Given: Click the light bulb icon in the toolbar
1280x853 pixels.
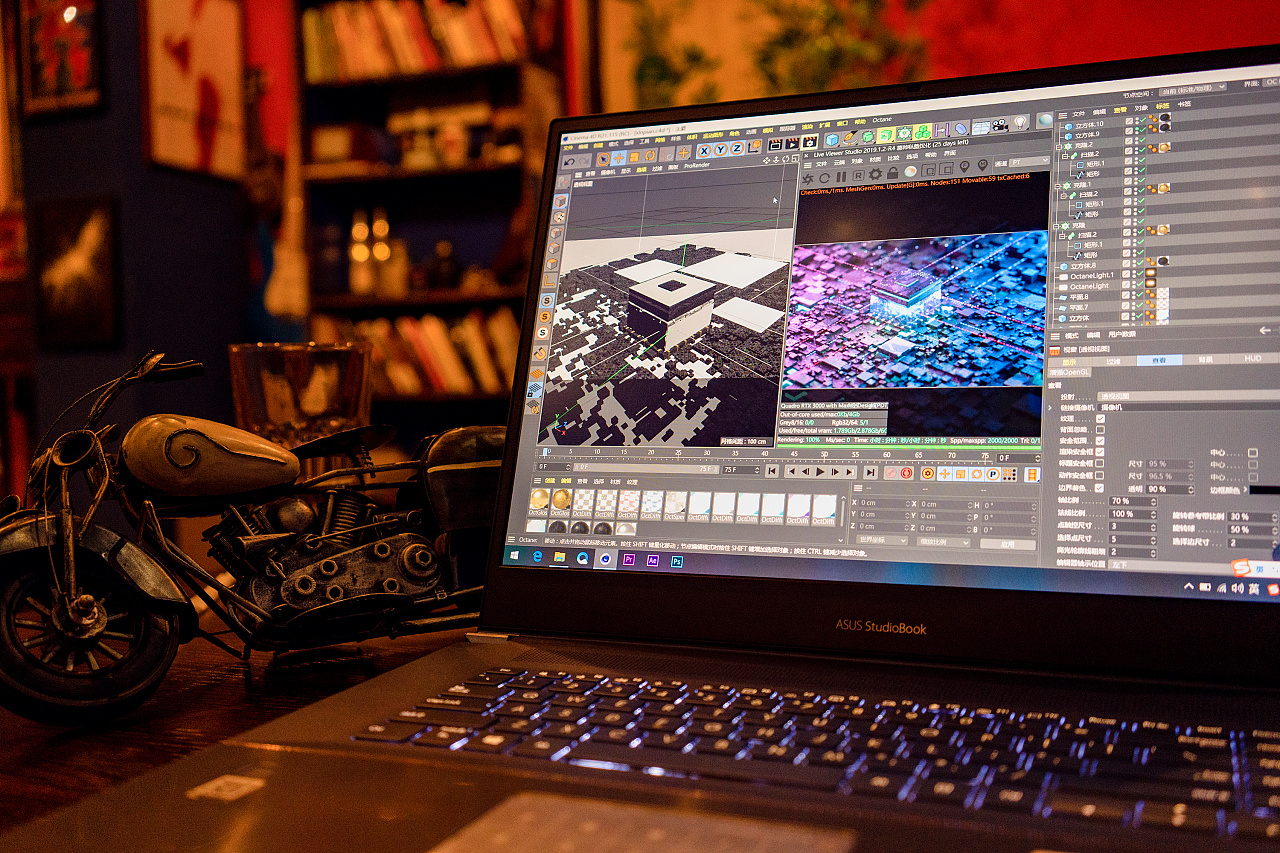Looking at the screenshot, I should (1019, 123).
